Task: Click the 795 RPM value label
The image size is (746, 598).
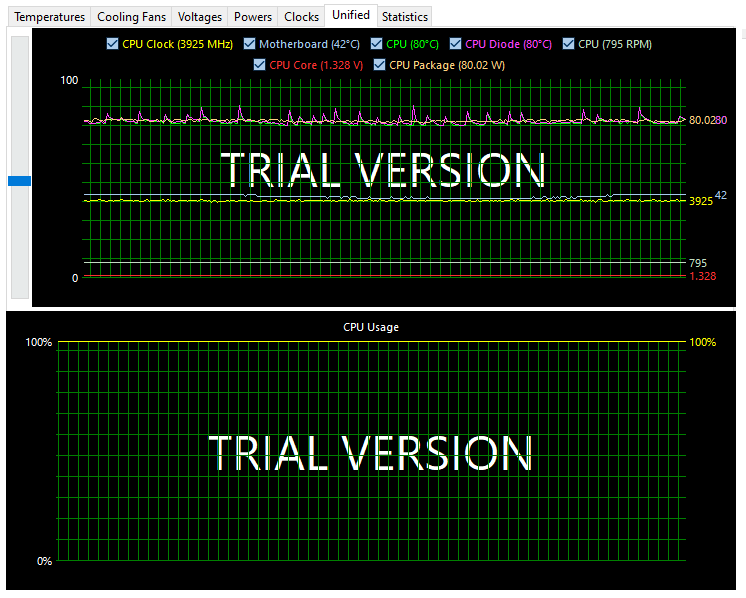Action: point(698,263)
